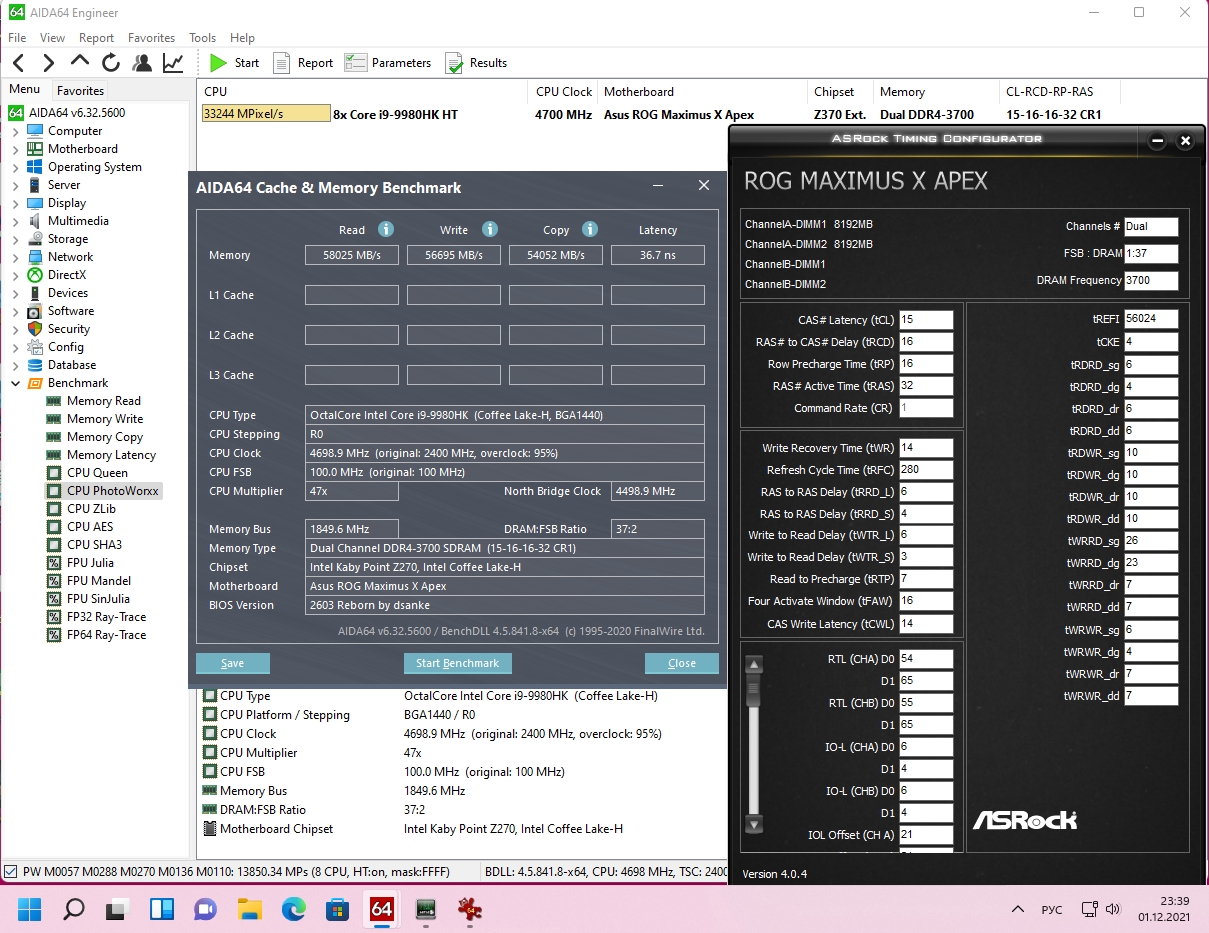The width and height of the screenshot is (1209, 933).
Task: Click Close in the benchmark dialog
Action: tap(682, 663)
